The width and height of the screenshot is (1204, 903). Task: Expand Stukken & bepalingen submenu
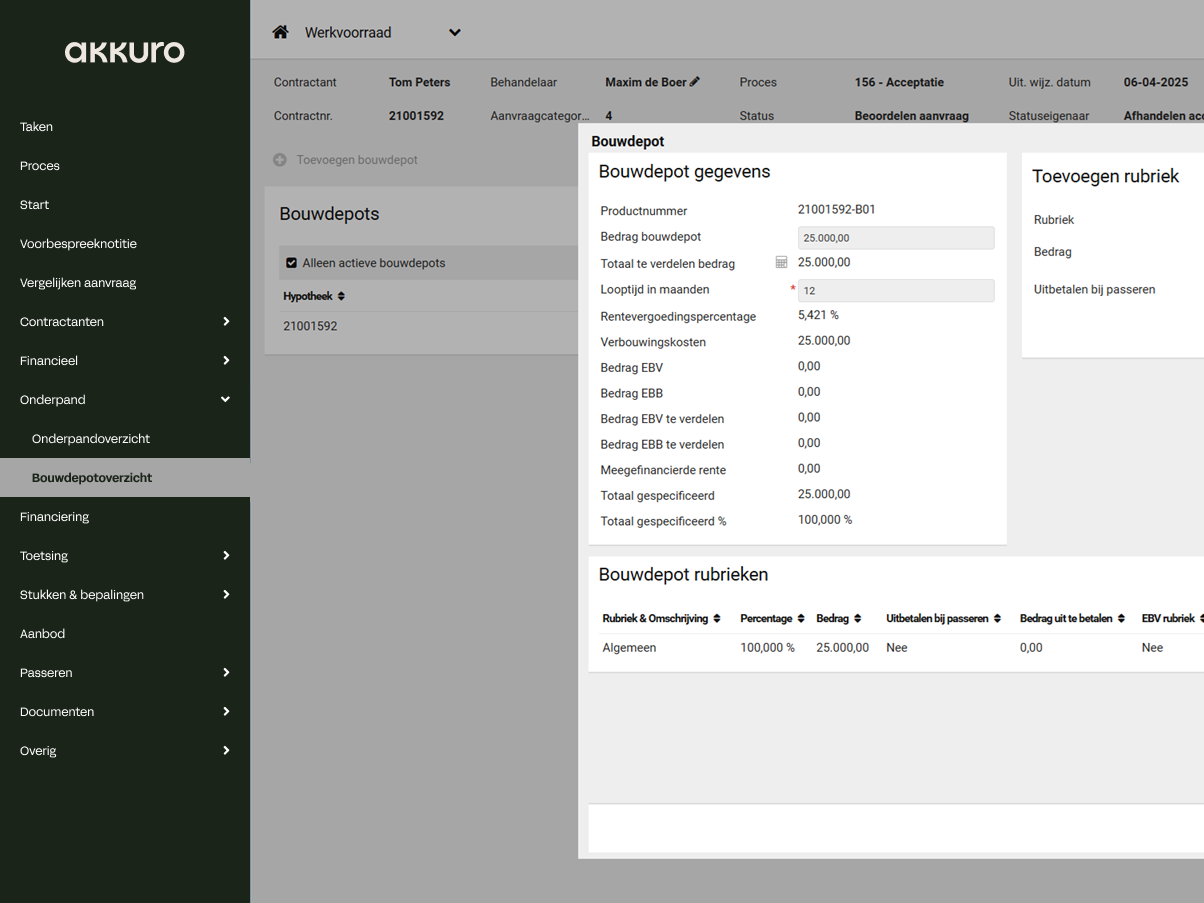tap(125, 595)
